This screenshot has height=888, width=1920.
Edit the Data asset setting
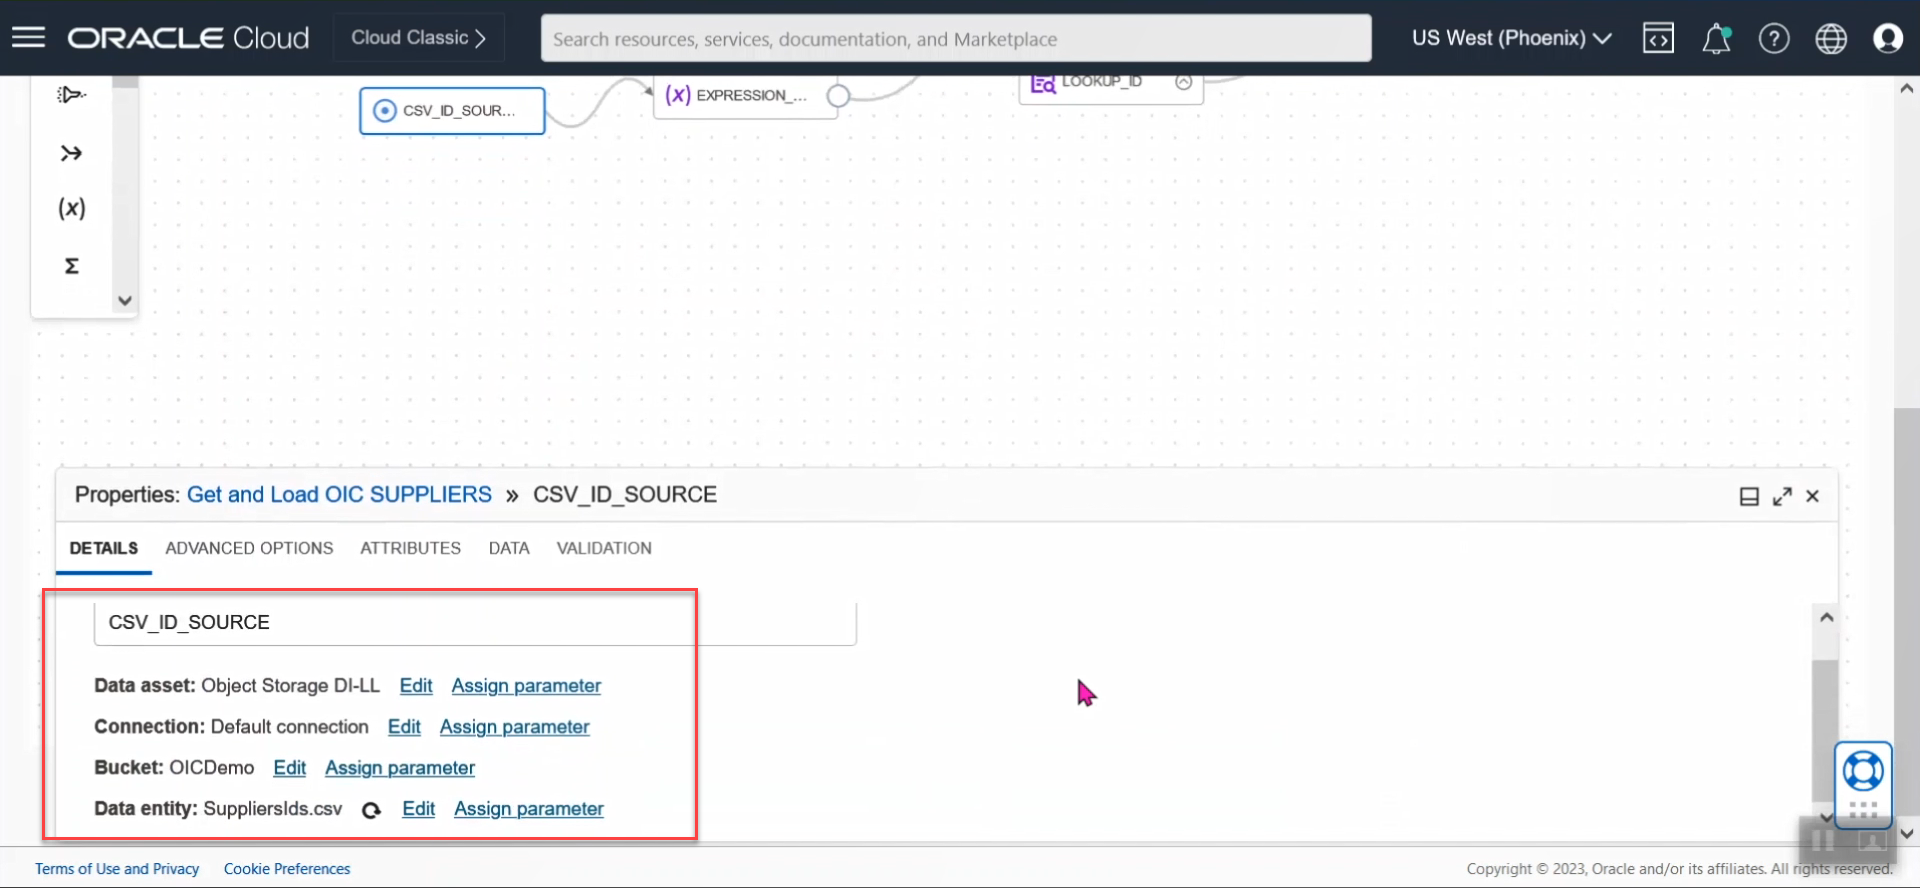point(416,686)
